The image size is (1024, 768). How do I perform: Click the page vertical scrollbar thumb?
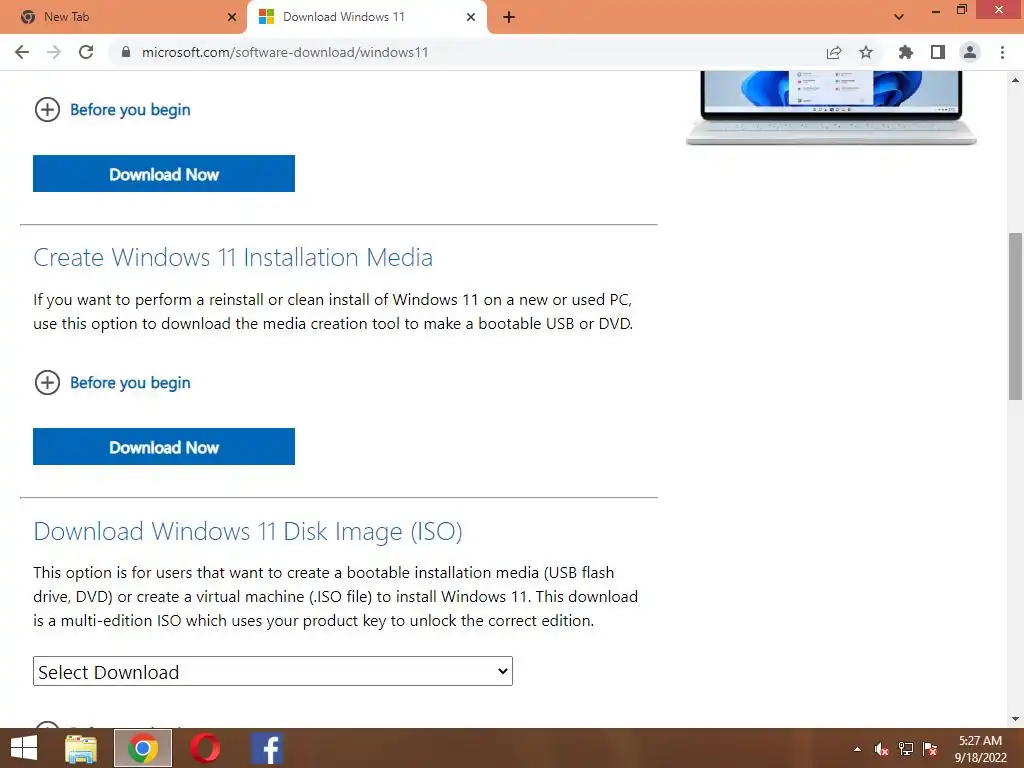(x=1016, y=316)
